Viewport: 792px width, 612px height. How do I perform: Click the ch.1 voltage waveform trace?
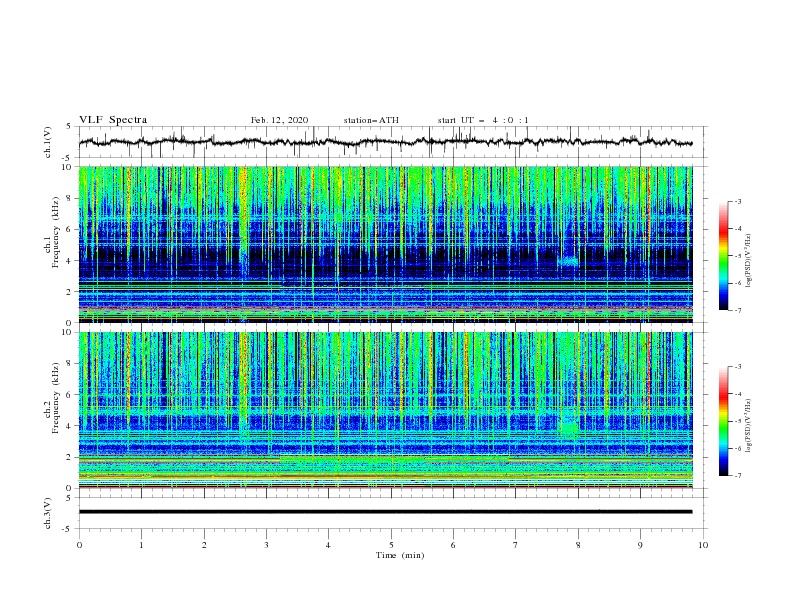tap(385, 142)
